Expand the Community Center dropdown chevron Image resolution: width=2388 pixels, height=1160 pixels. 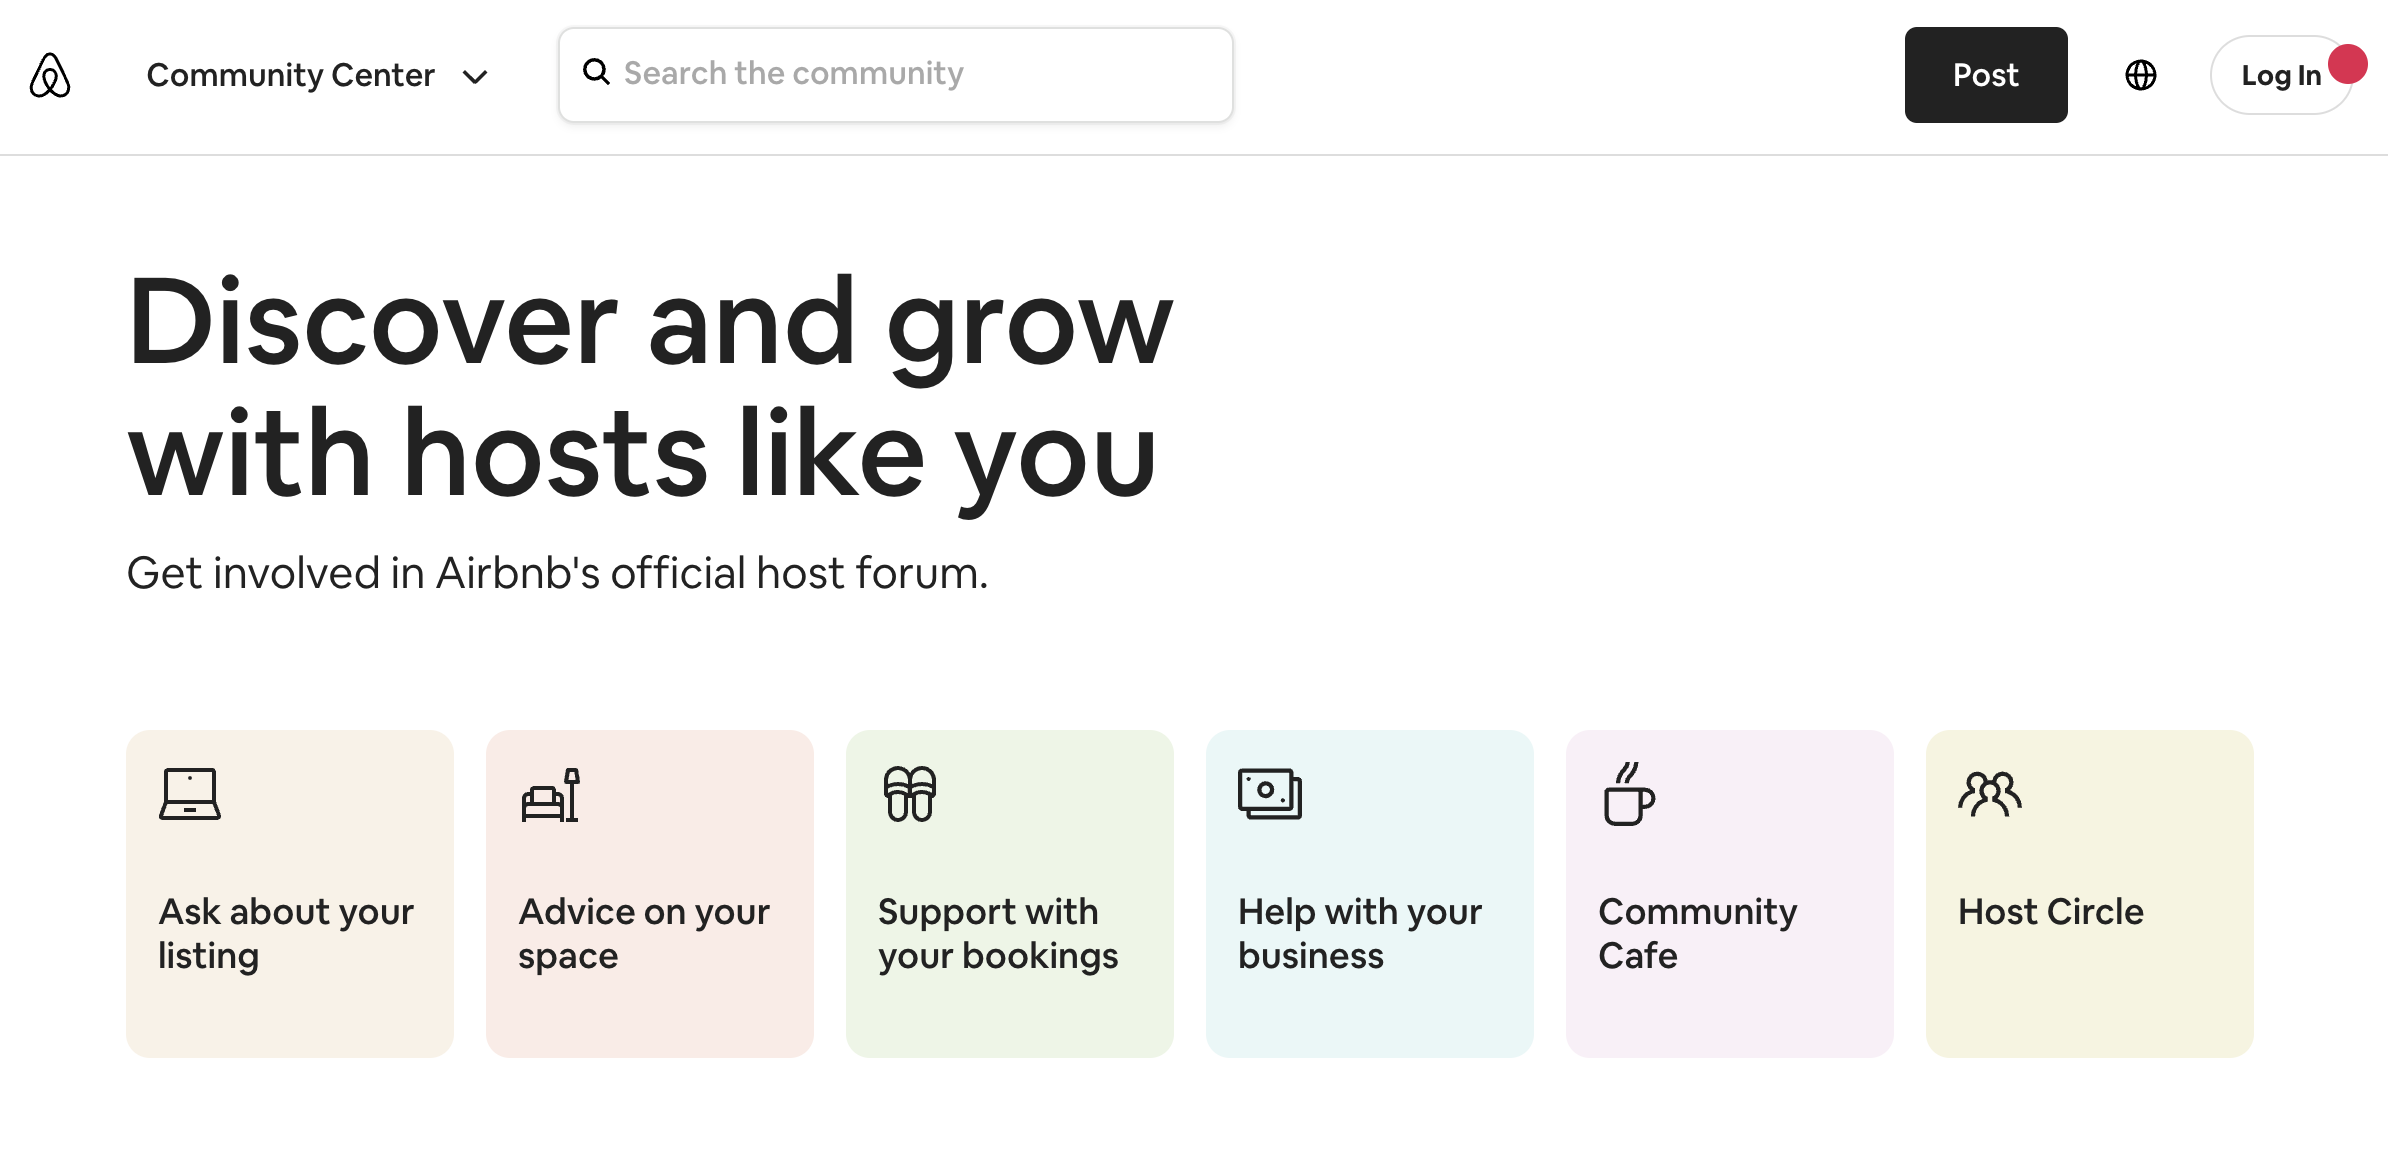point(475,77)
